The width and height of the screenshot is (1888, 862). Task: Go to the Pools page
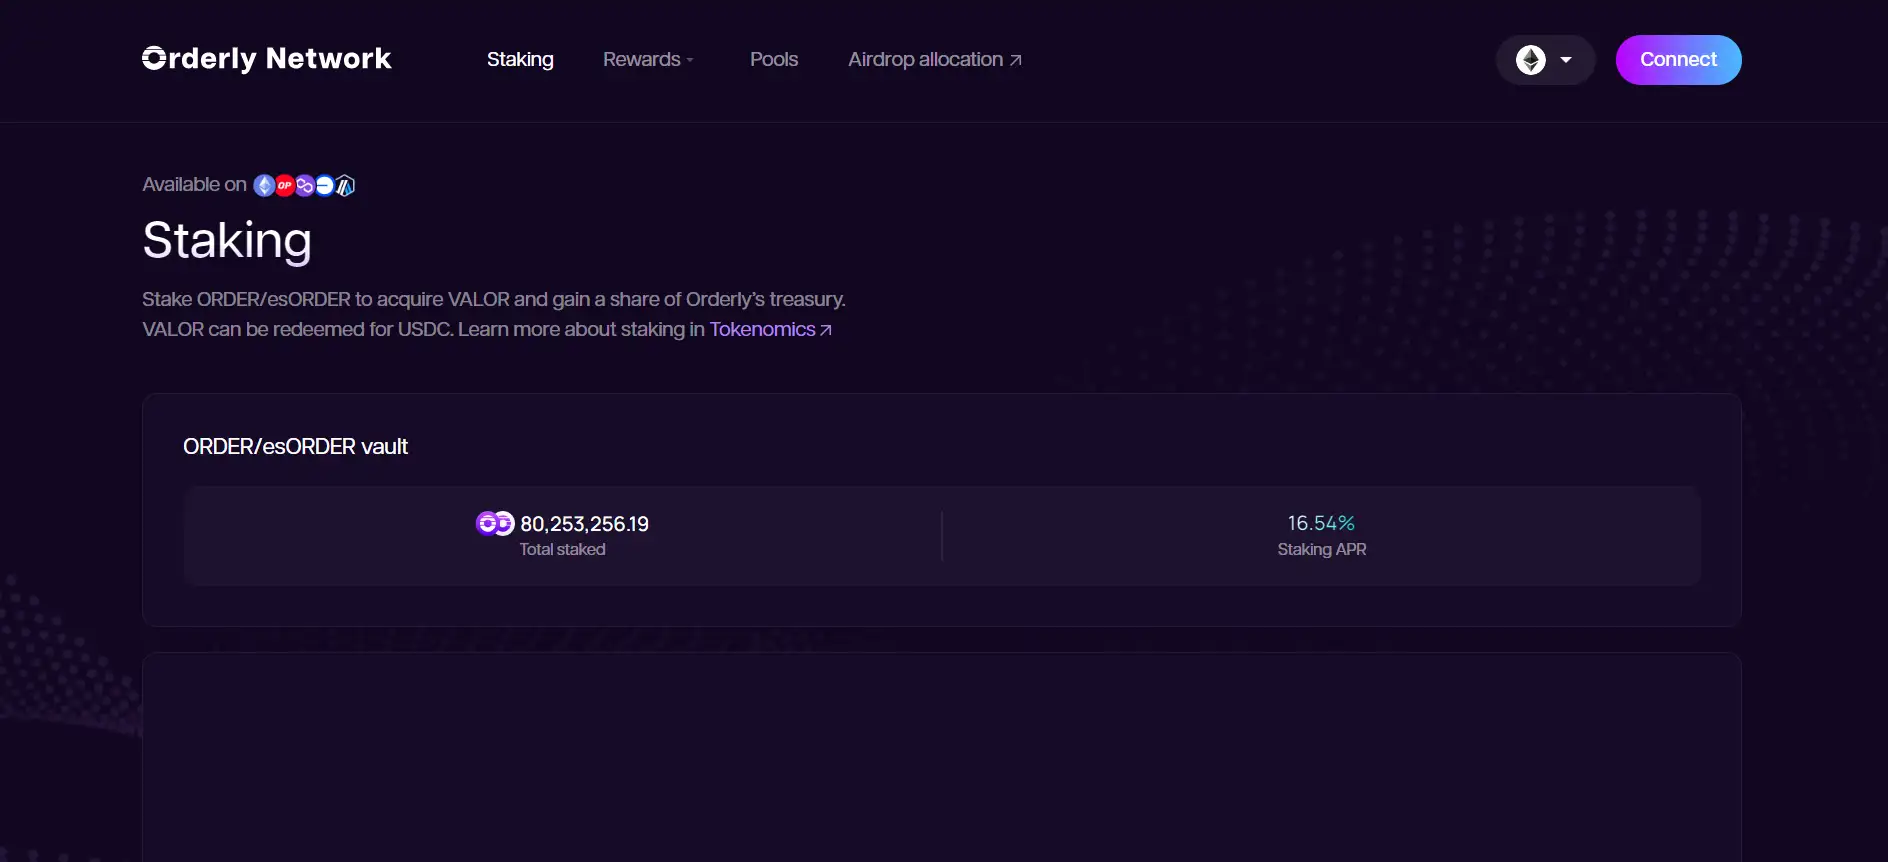(x=774, y=60)
